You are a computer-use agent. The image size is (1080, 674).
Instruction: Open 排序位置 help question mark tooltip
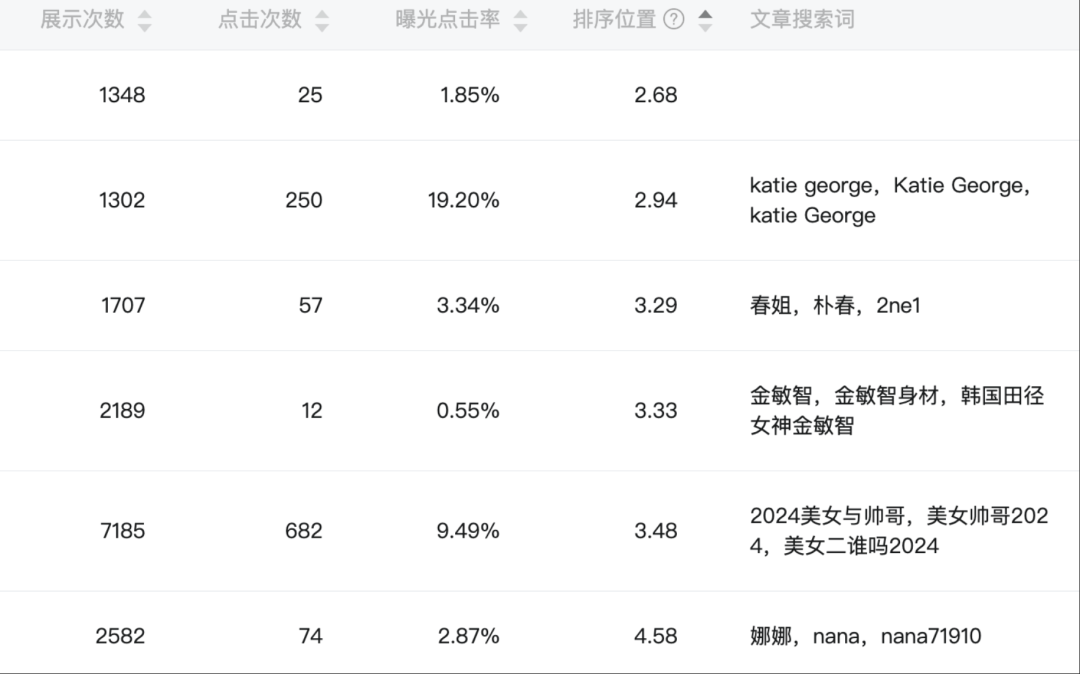[x=674, y=20]
